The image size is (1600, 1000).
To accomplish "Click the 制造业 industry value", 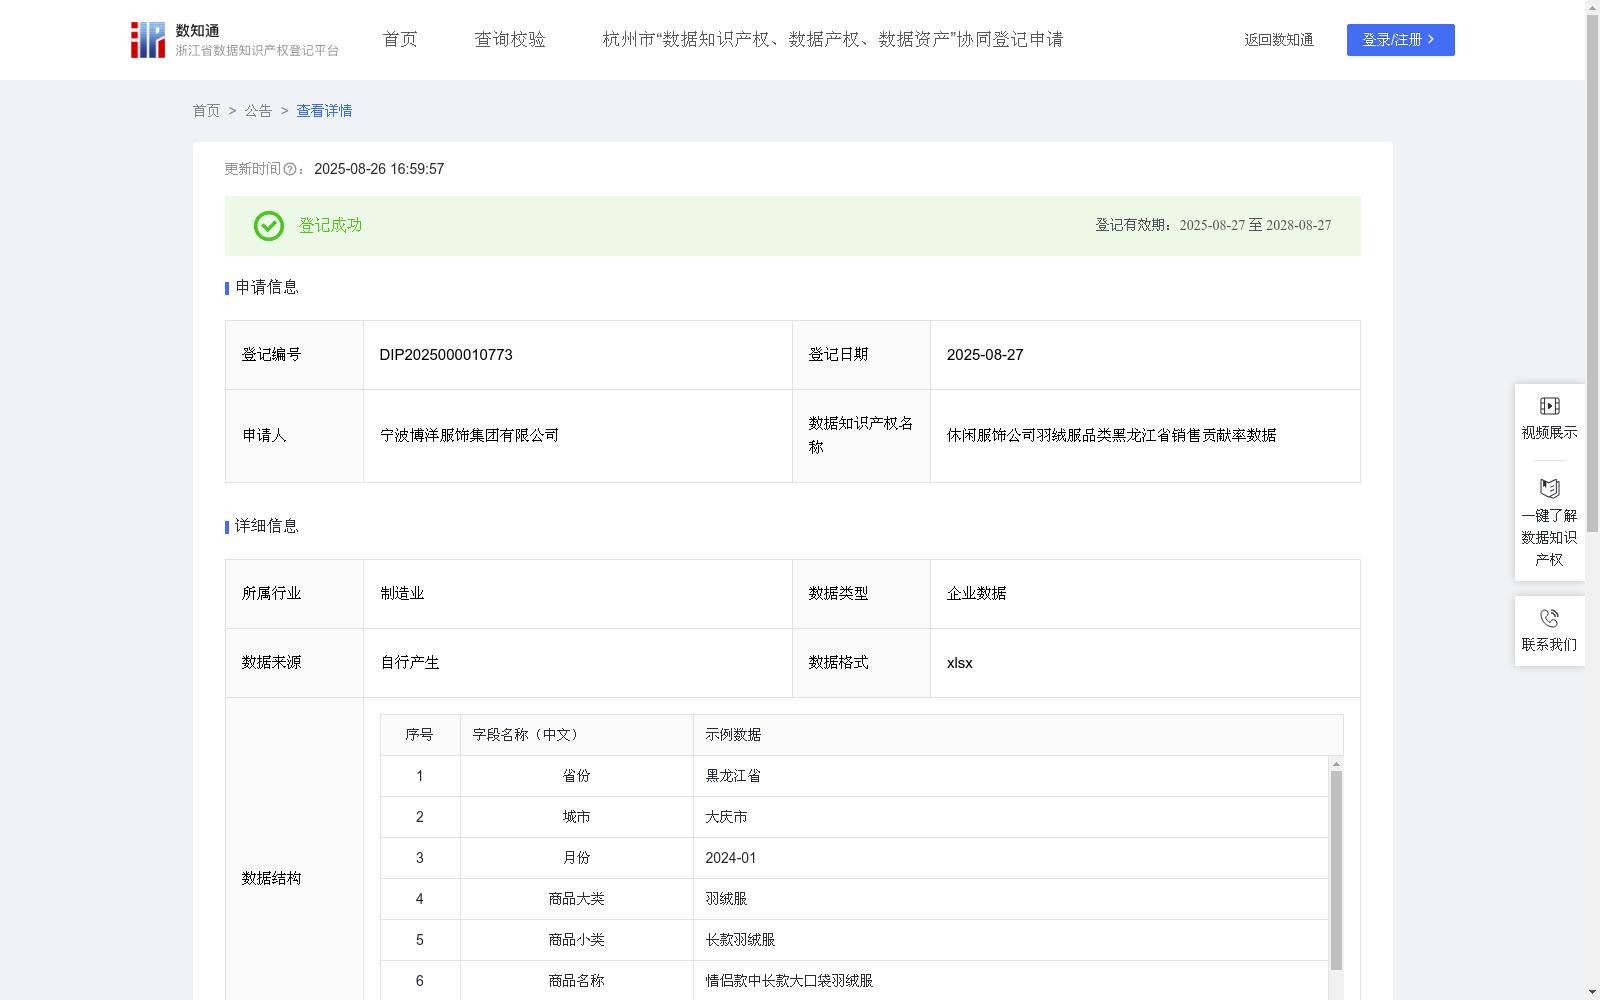I will [402, 594].
